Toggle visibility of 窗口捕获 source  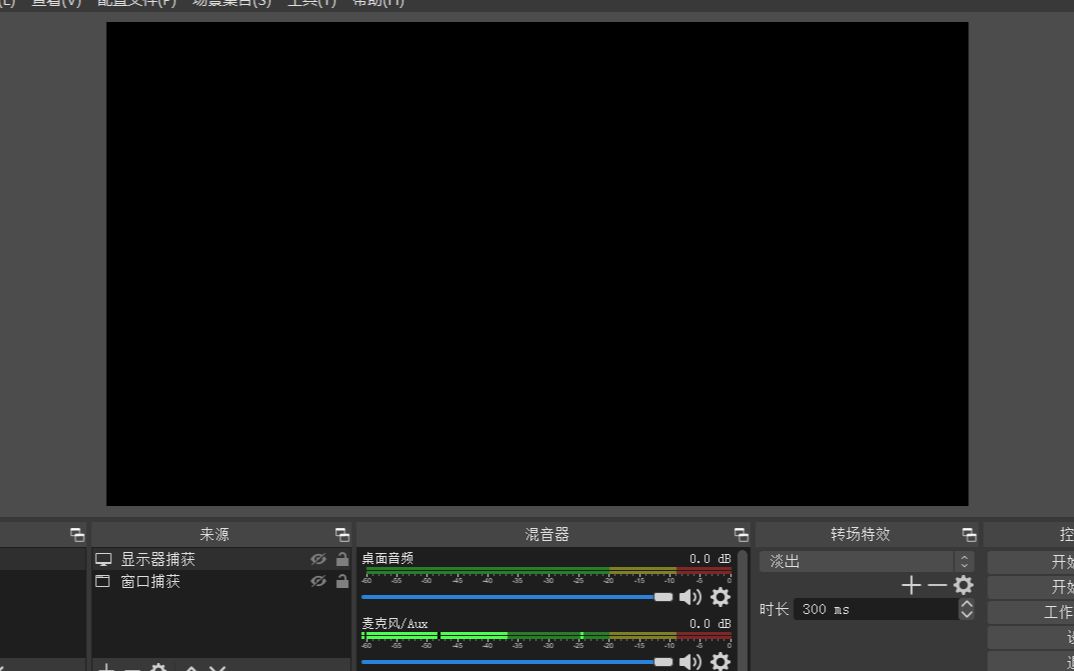(318, 581)
